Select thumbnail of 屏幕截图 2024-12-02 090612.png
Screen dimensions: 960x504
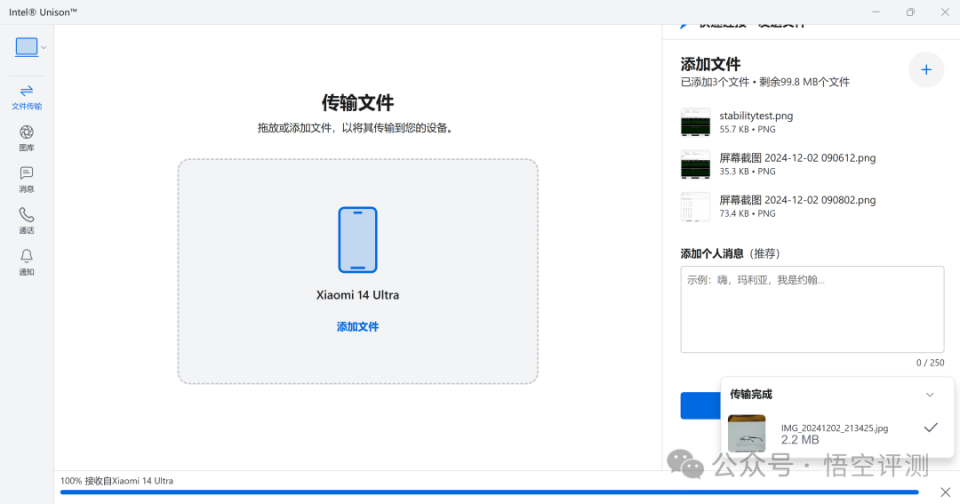coord(696,164)
